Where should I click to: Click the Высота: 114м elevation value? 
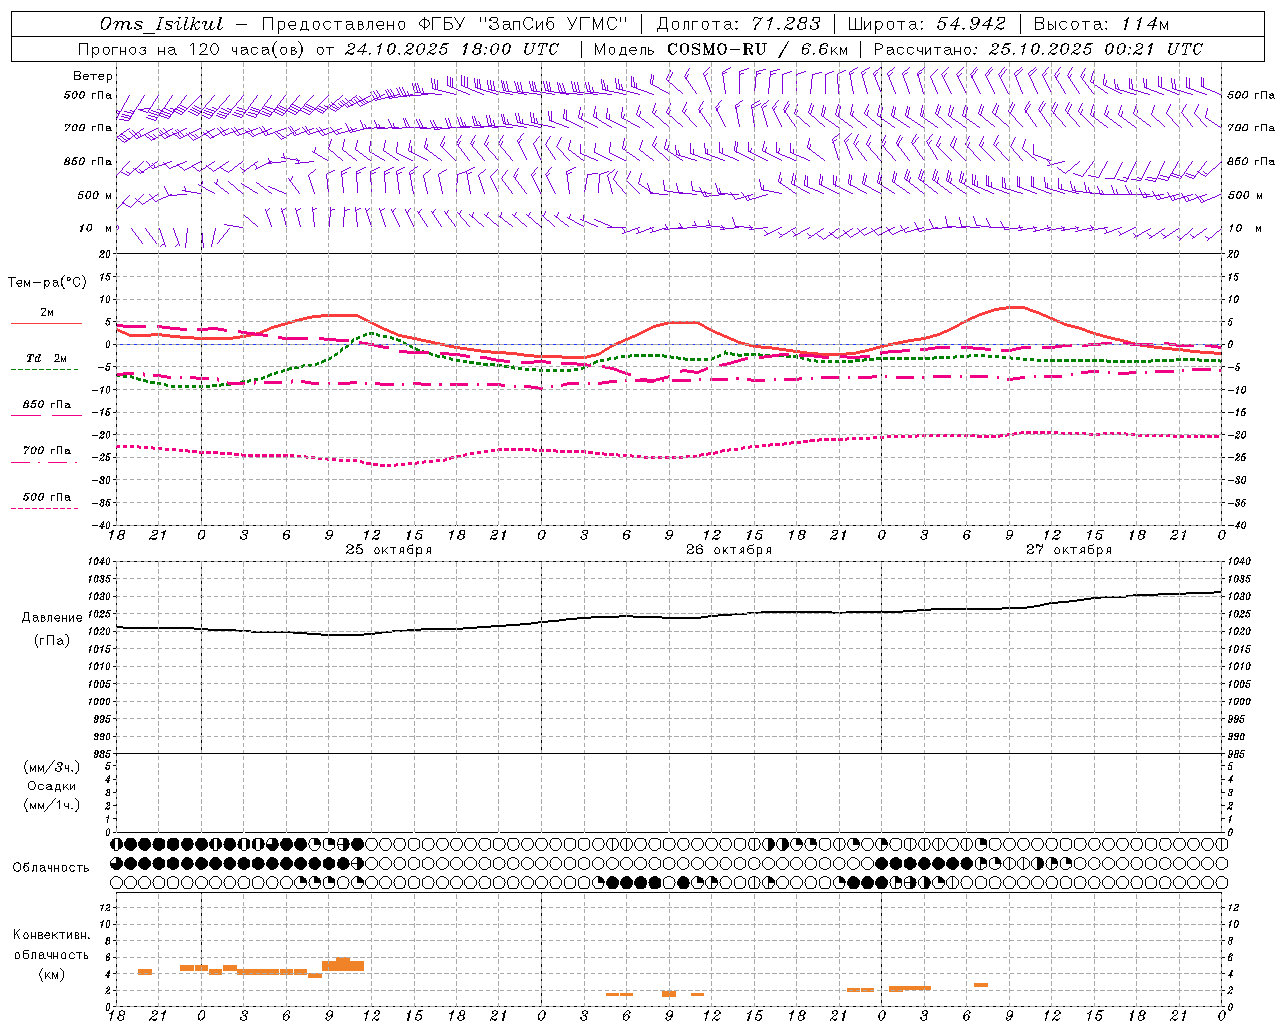pyautogui.click(x=1101, y=24)
